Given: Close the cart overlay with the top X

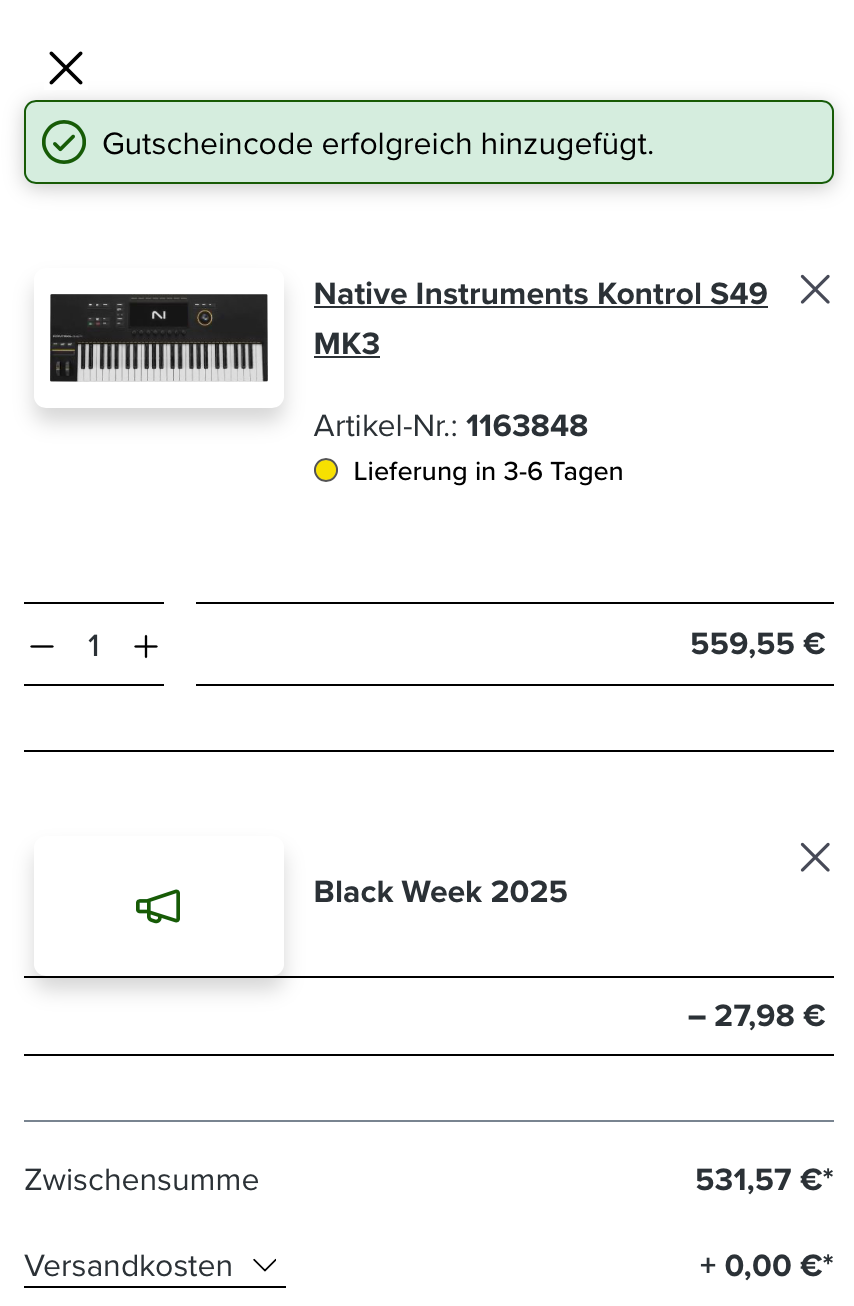Looking at the screenshot, I should [x=66, y=68].
